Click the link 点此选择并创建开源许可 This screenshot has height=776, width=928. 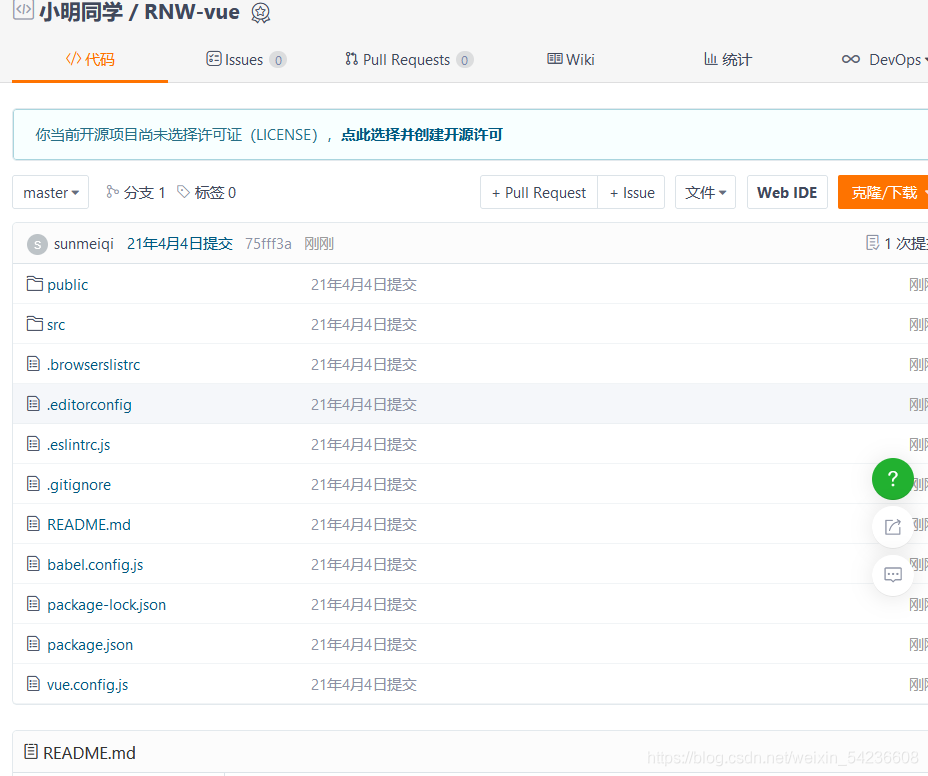421,135
